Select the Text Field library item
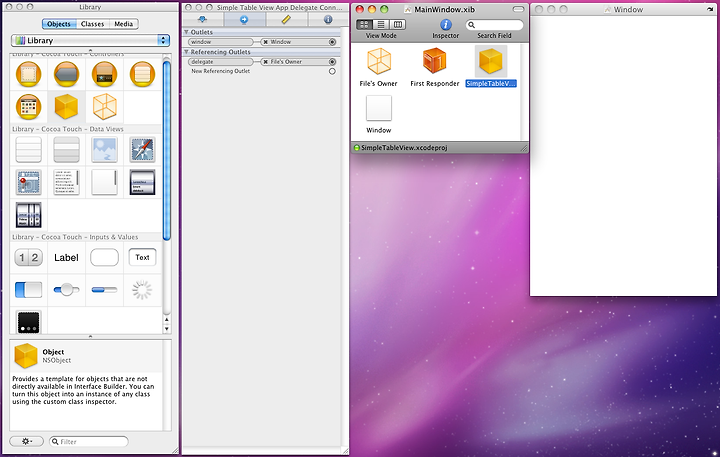 click(142, 257)
